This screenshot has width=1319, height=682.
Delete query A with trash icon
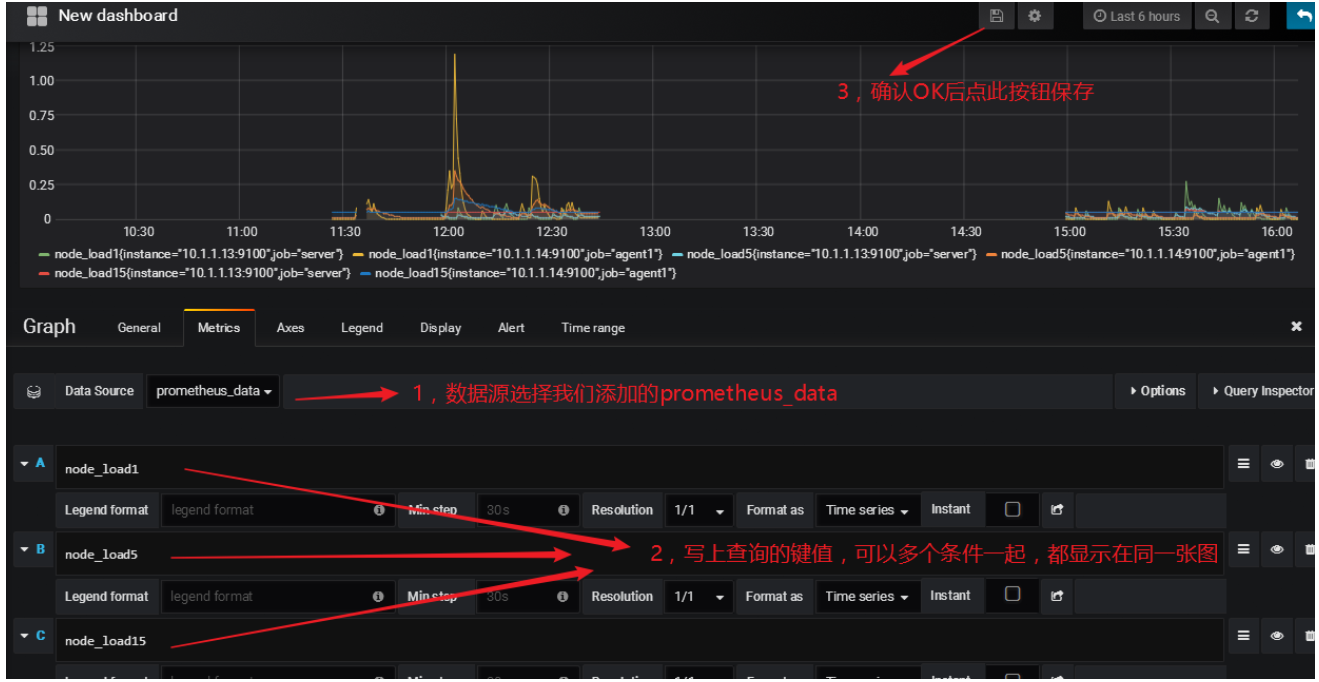click(x=1309, y=464)
